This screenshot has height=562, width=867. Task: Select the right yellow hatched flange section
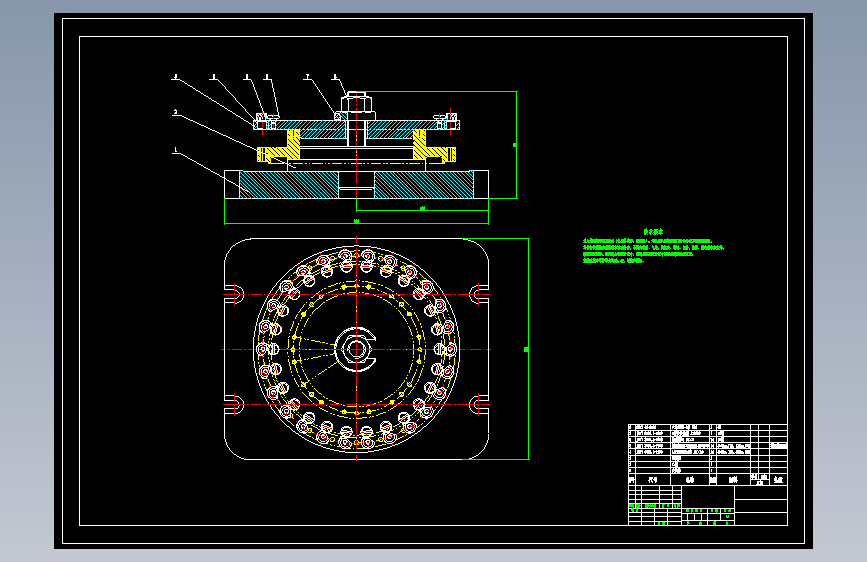click(x=435, y=147)
